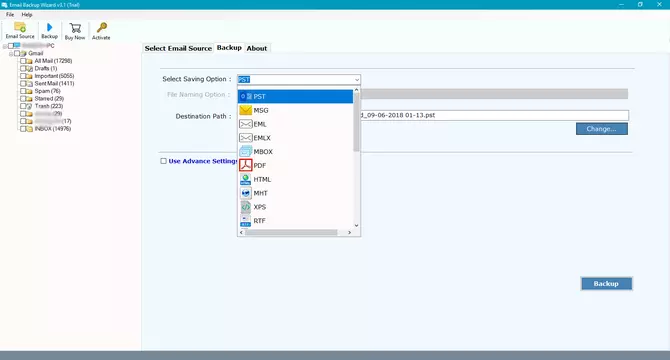Switch to the About tab
670x360 pixels.
(x=257, y=48)
